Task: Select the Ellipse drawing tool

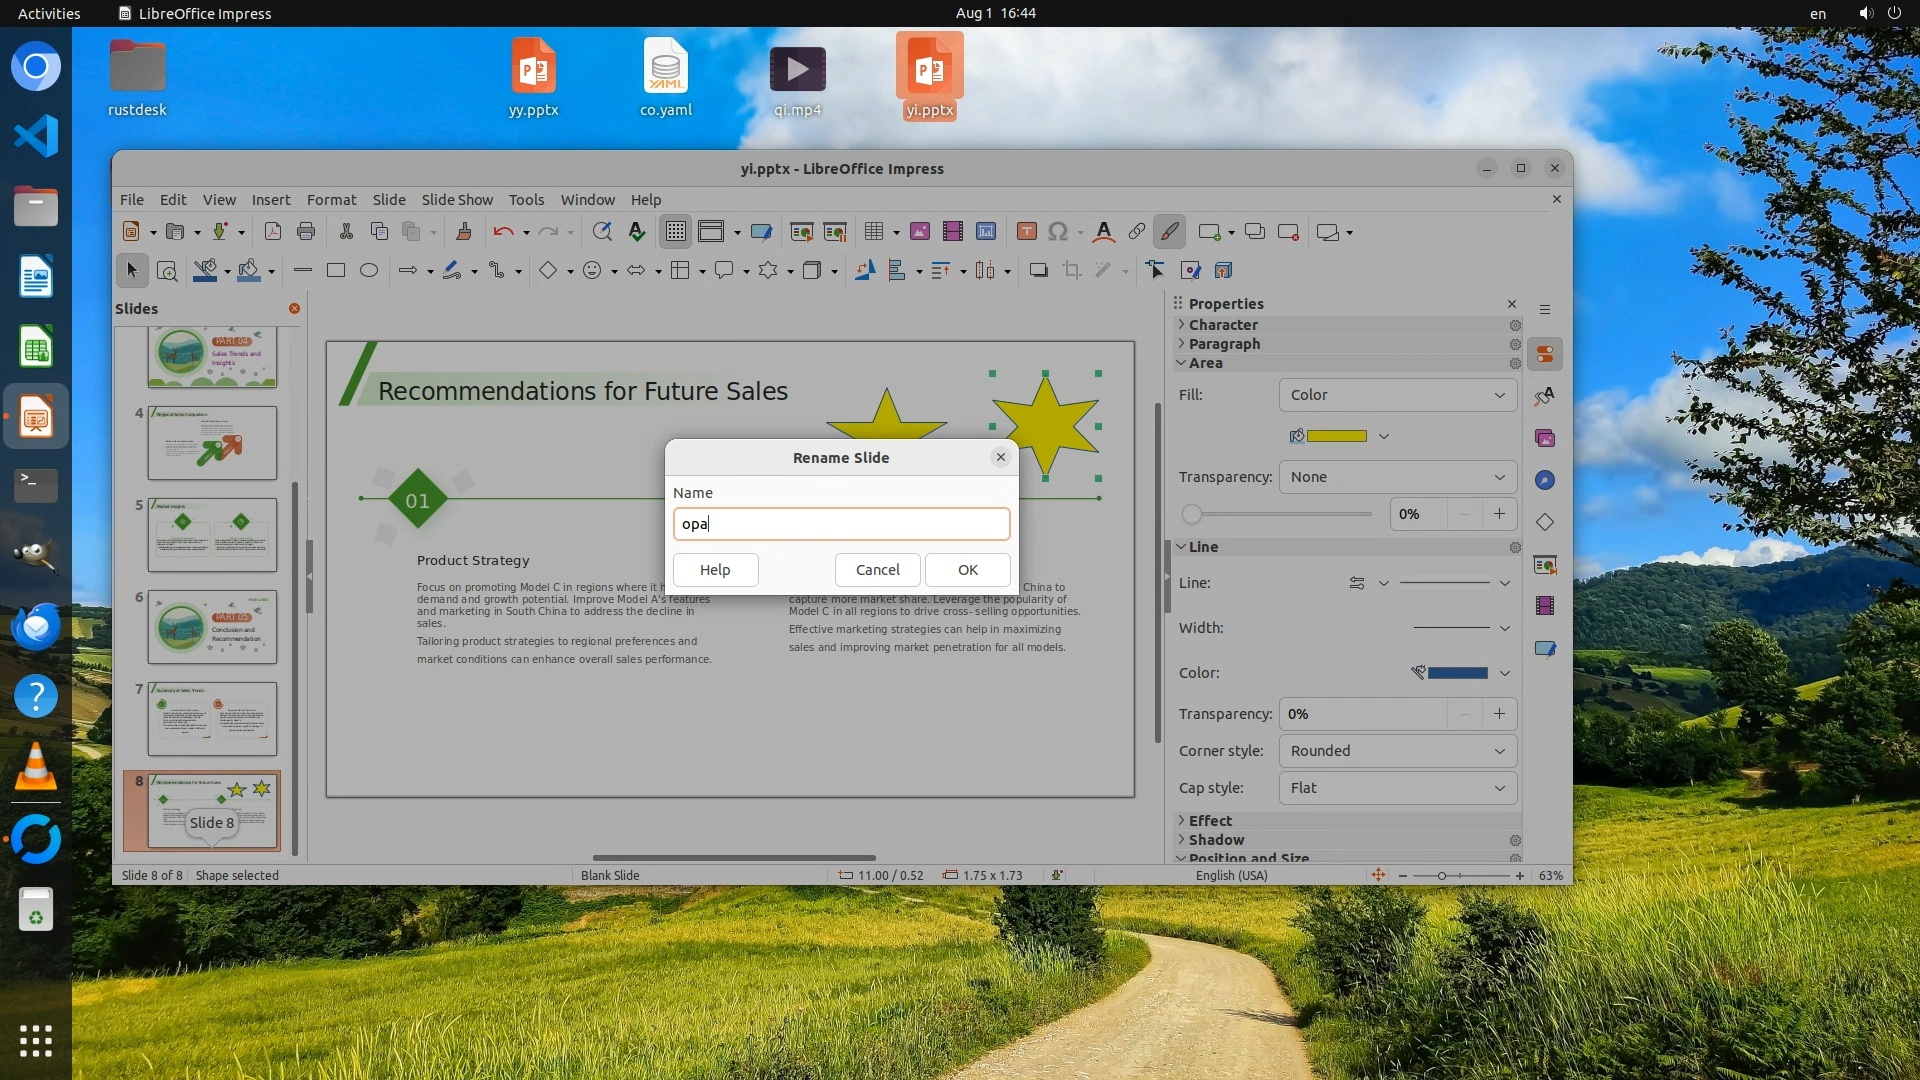Action: pyautogui.click(x=369, y=270)
